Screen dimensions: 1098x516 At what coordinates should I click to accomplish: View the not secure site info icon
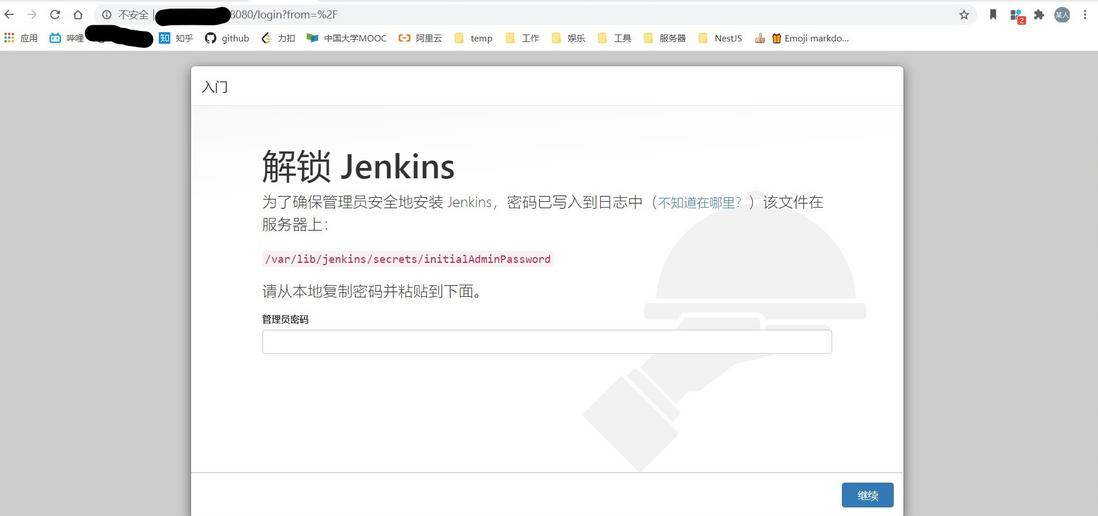106,15
